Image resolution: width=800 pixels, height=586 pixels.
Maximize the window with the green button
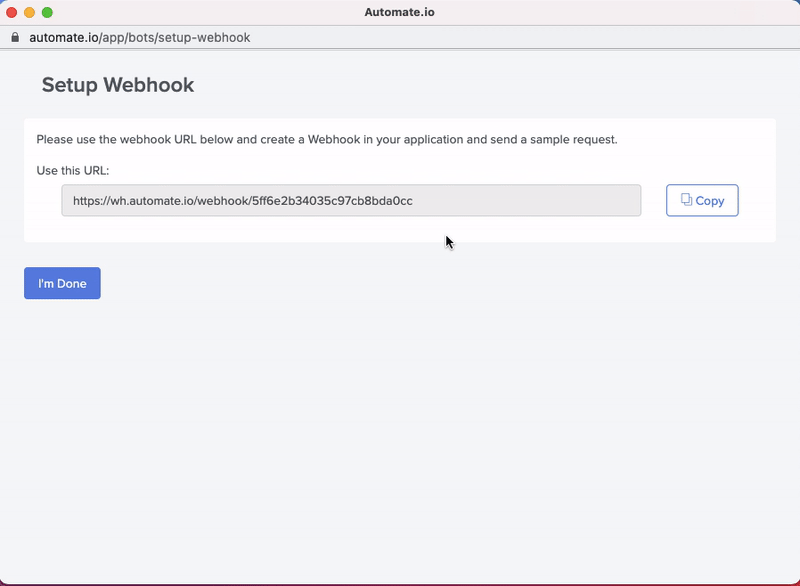47,12
